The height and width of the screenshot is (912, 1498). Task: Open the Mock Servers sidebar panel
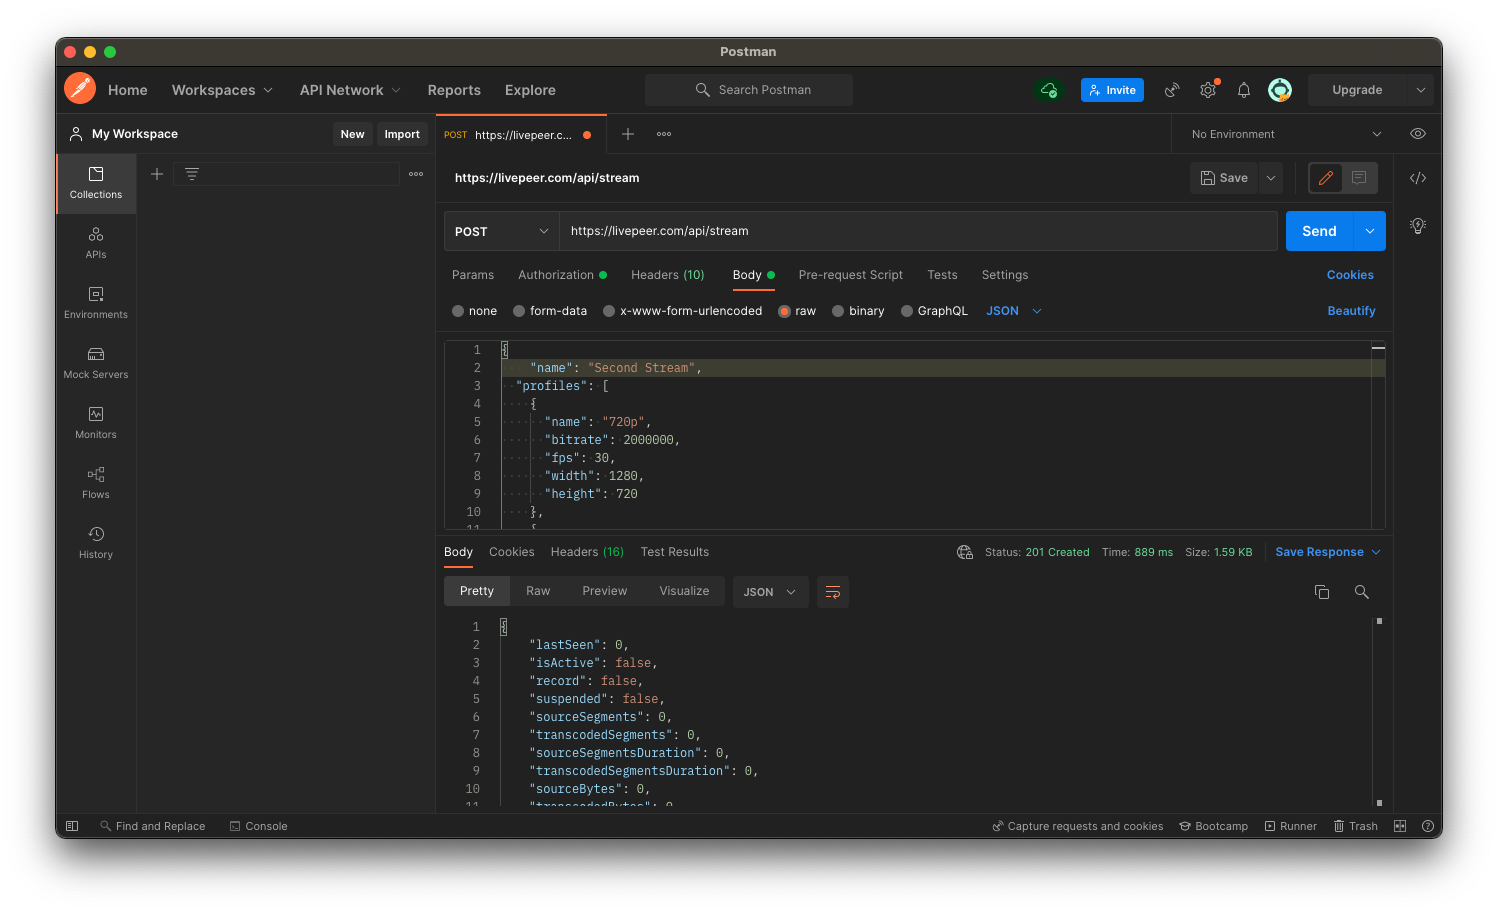tap(96, 363)
